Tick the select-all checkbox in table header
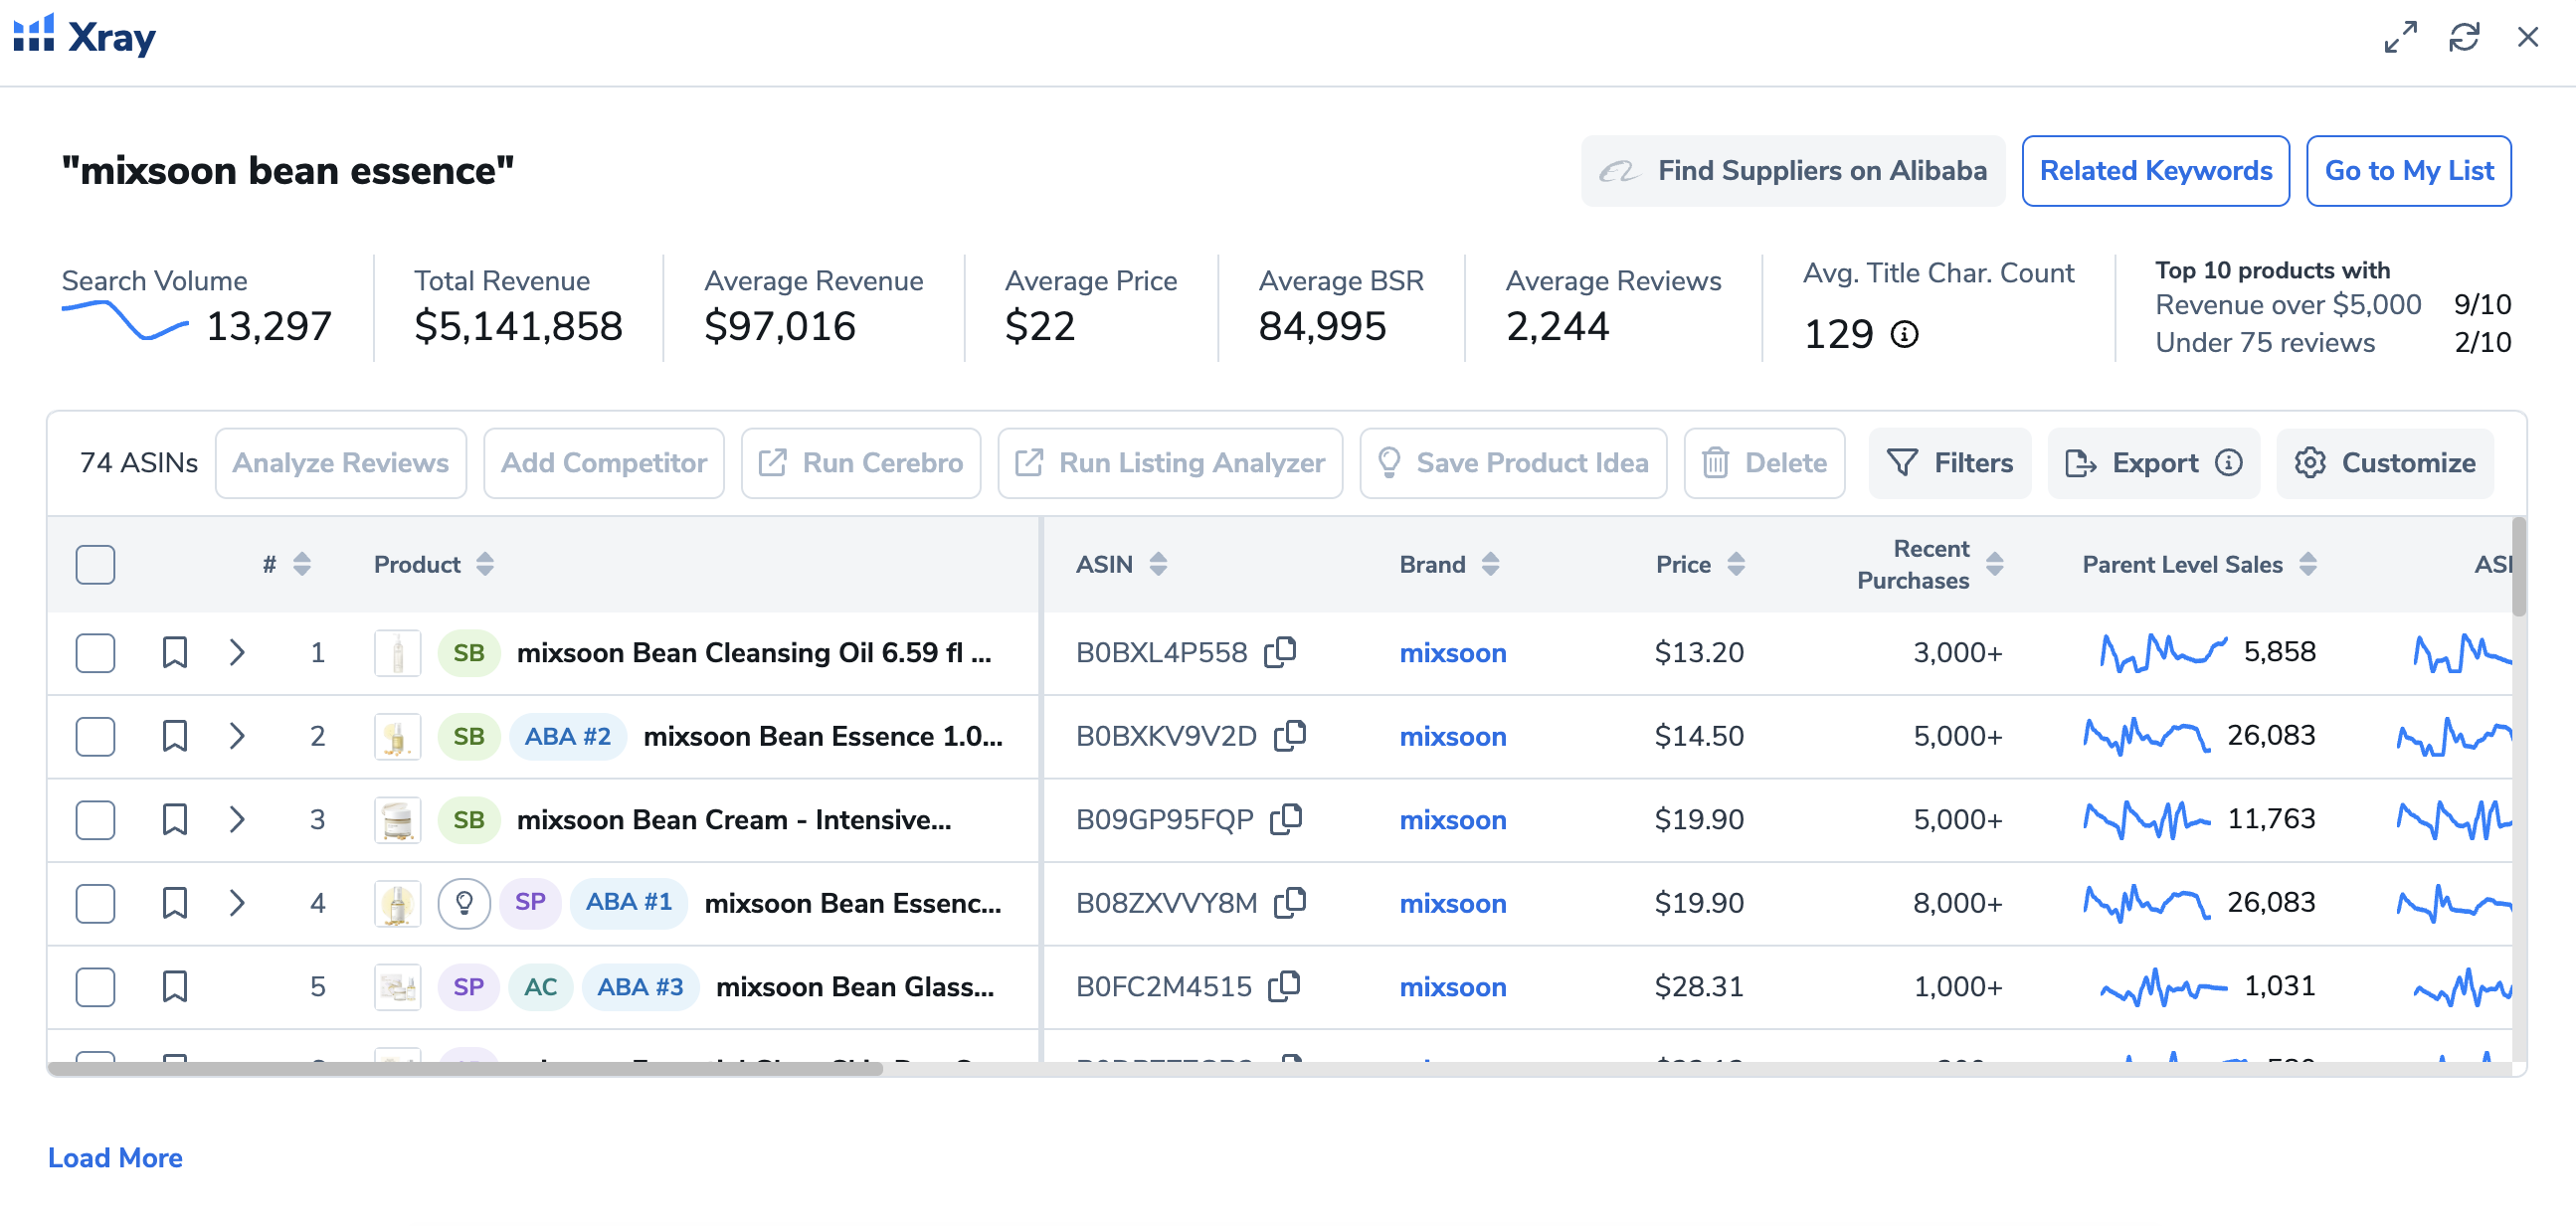 click(95, 564)
